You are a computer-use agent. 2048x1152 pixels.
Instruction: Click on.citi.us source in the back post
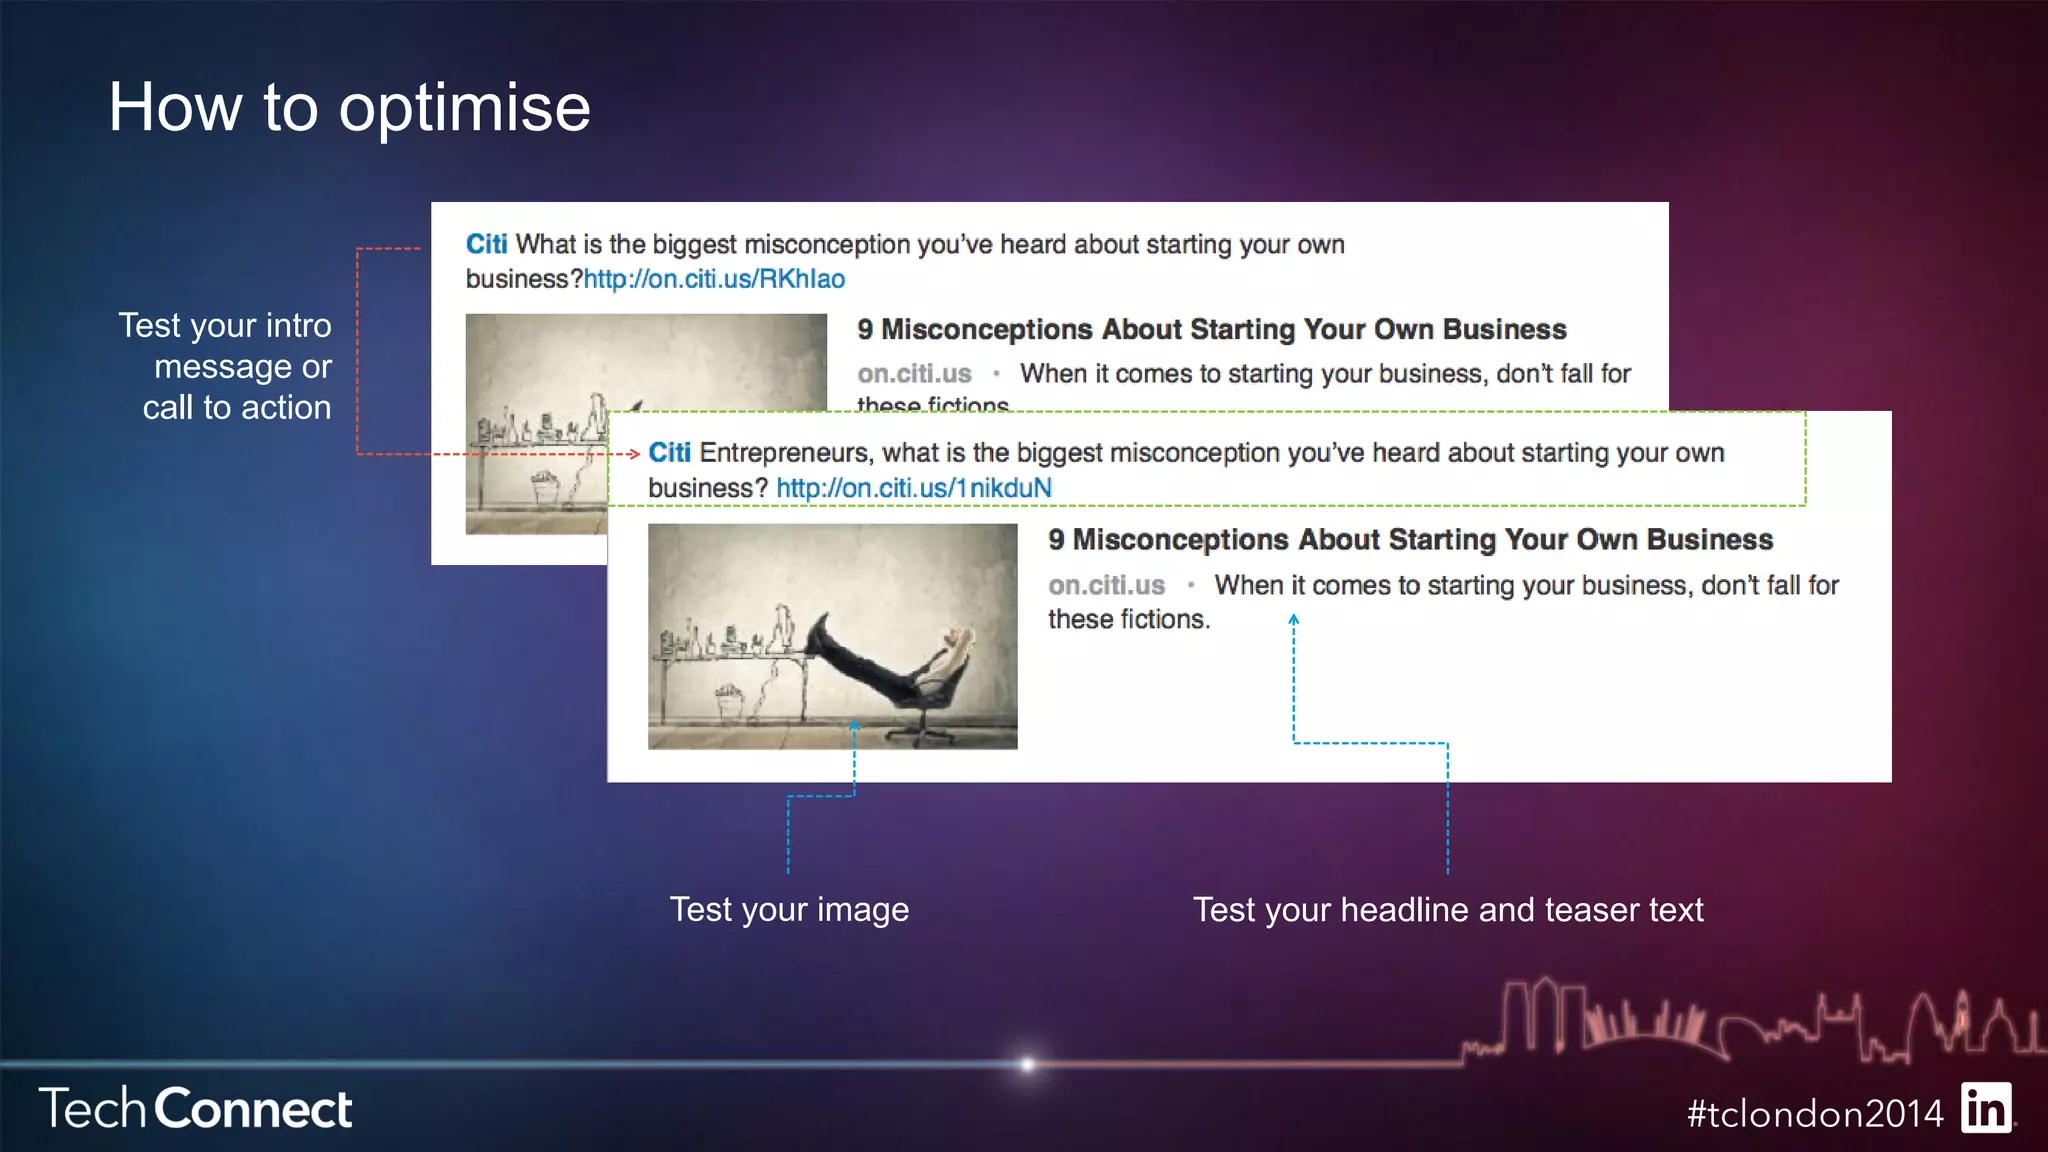click(914, 374)
